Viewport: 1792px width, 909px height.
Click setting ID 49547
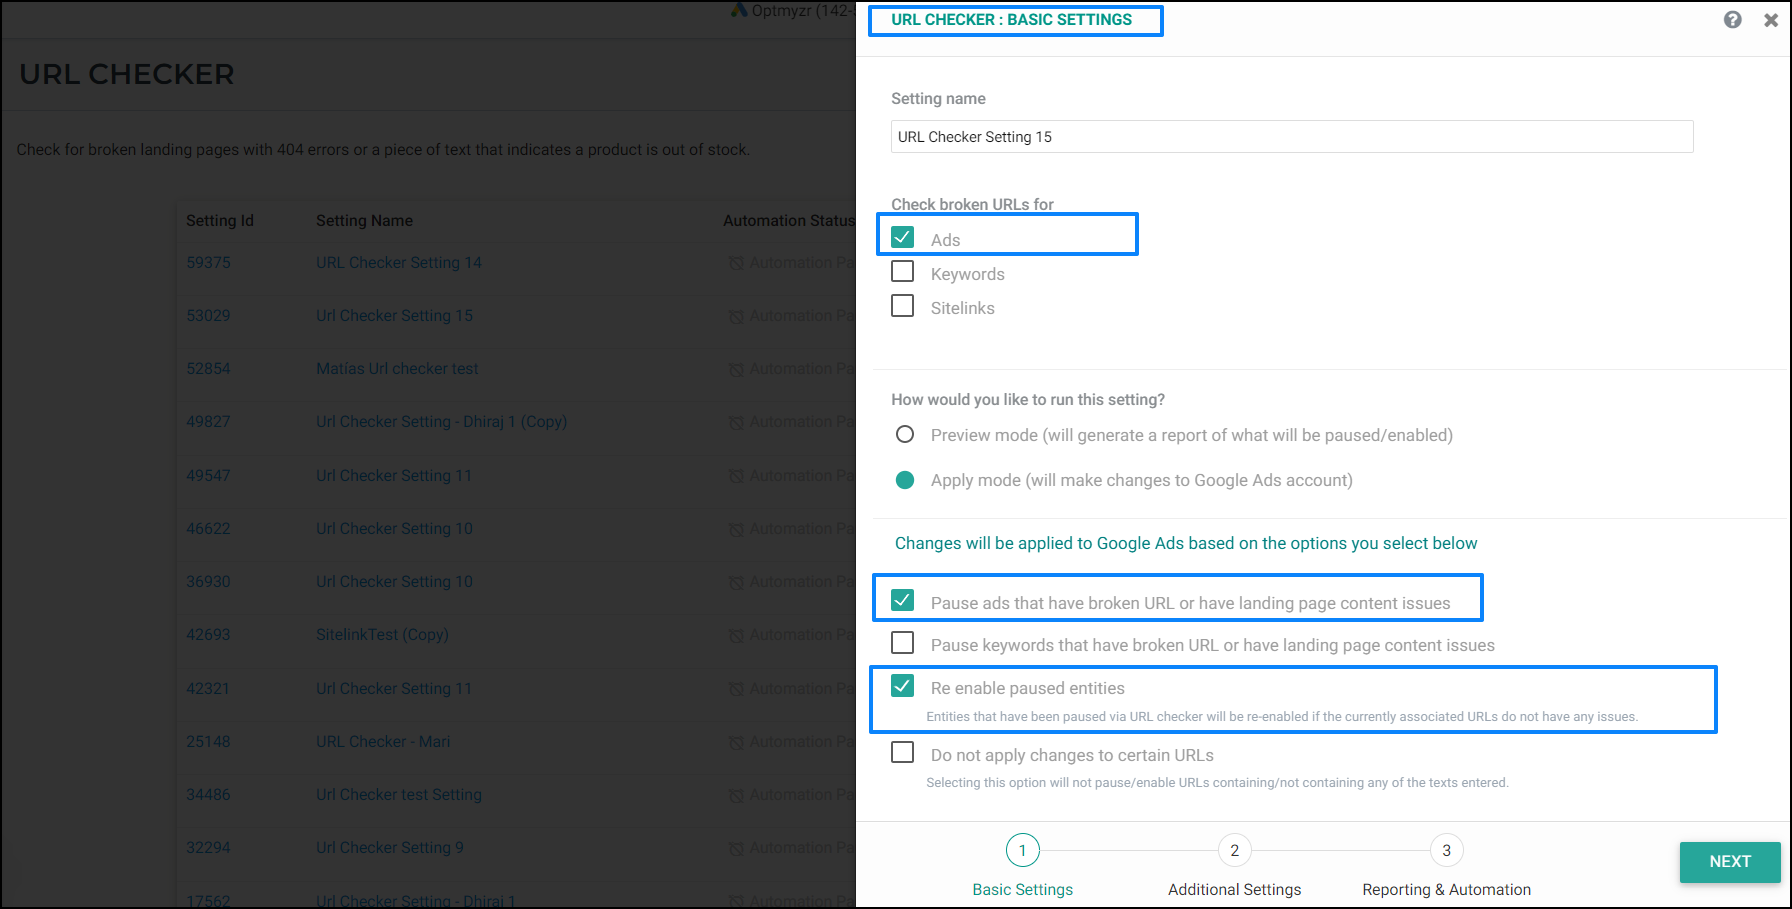[x=208, y=476]
